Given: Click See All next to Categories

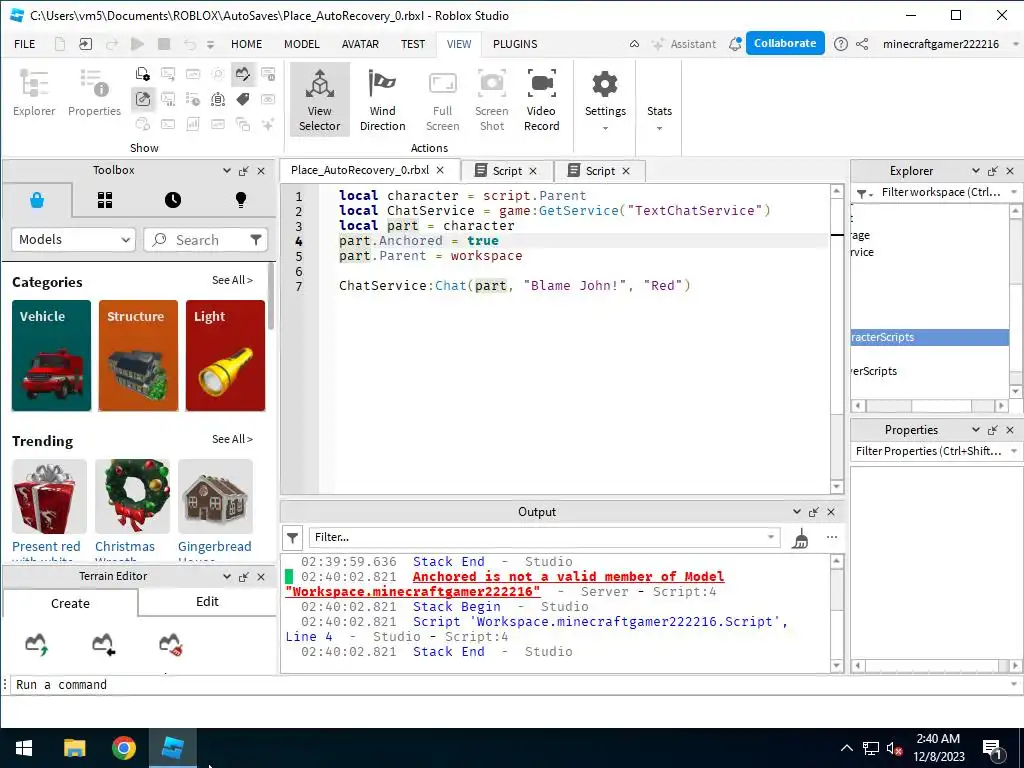Looking at the screenshot, I should coord(232,280).
